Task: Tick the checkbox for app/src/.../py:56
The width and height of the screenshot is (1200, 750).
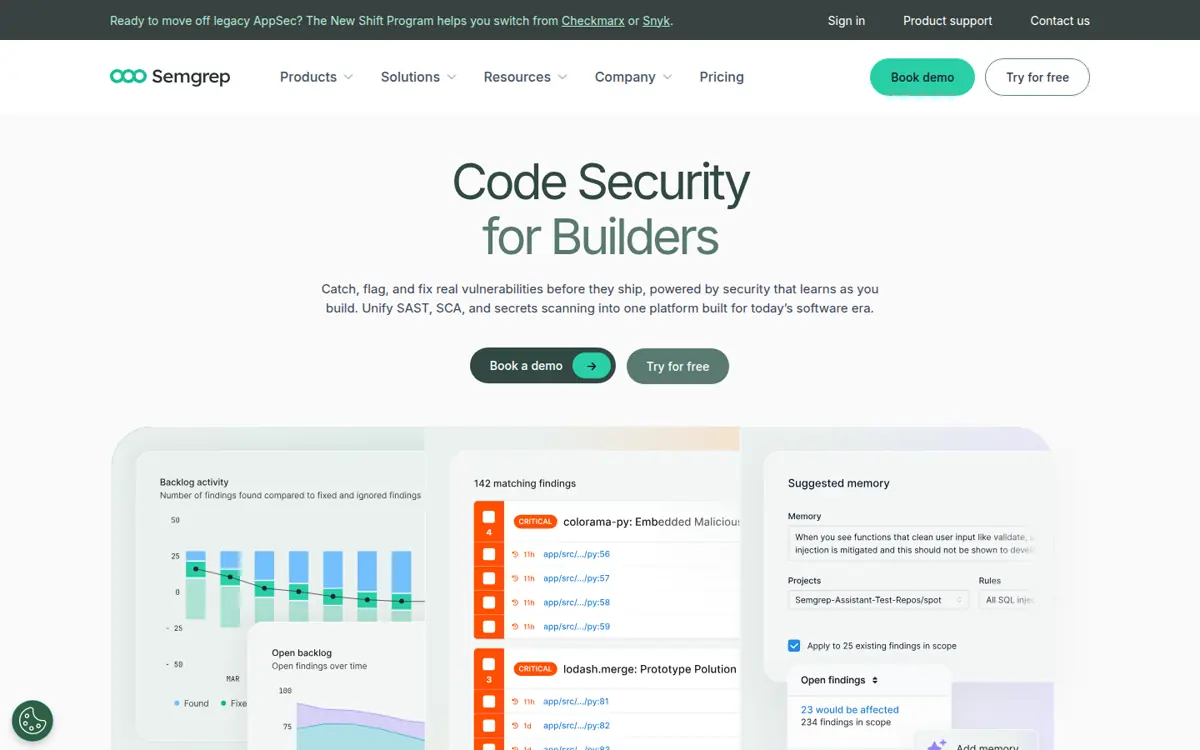Action: [x=489, y=554]
